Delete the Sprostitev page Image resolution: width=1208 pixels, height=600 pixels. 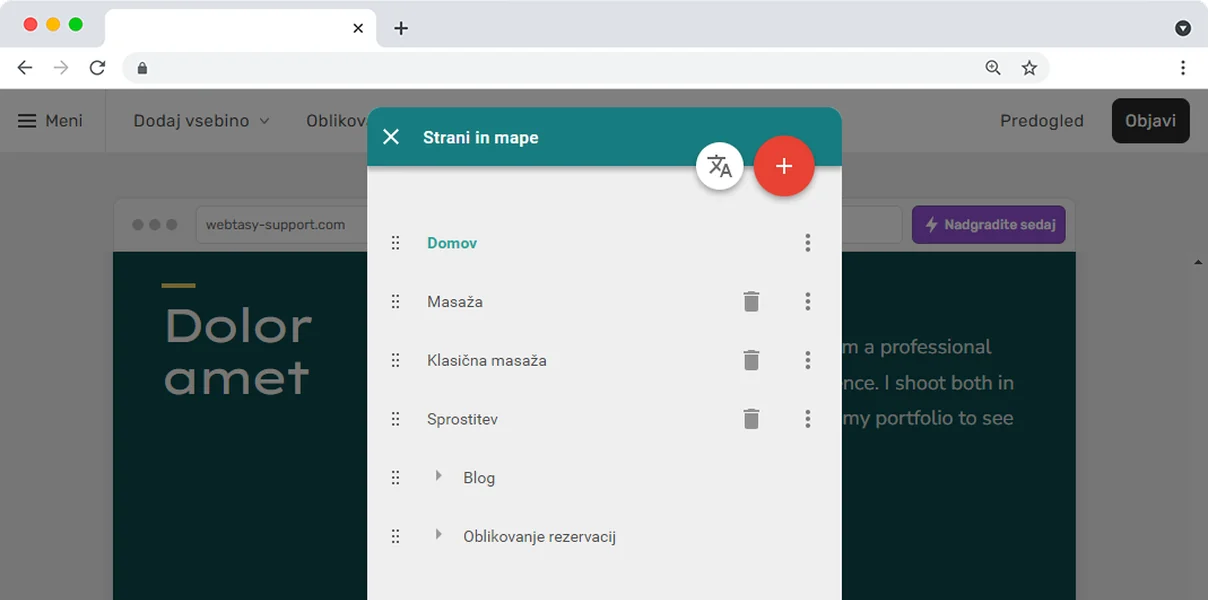click(x=751, y=419)
